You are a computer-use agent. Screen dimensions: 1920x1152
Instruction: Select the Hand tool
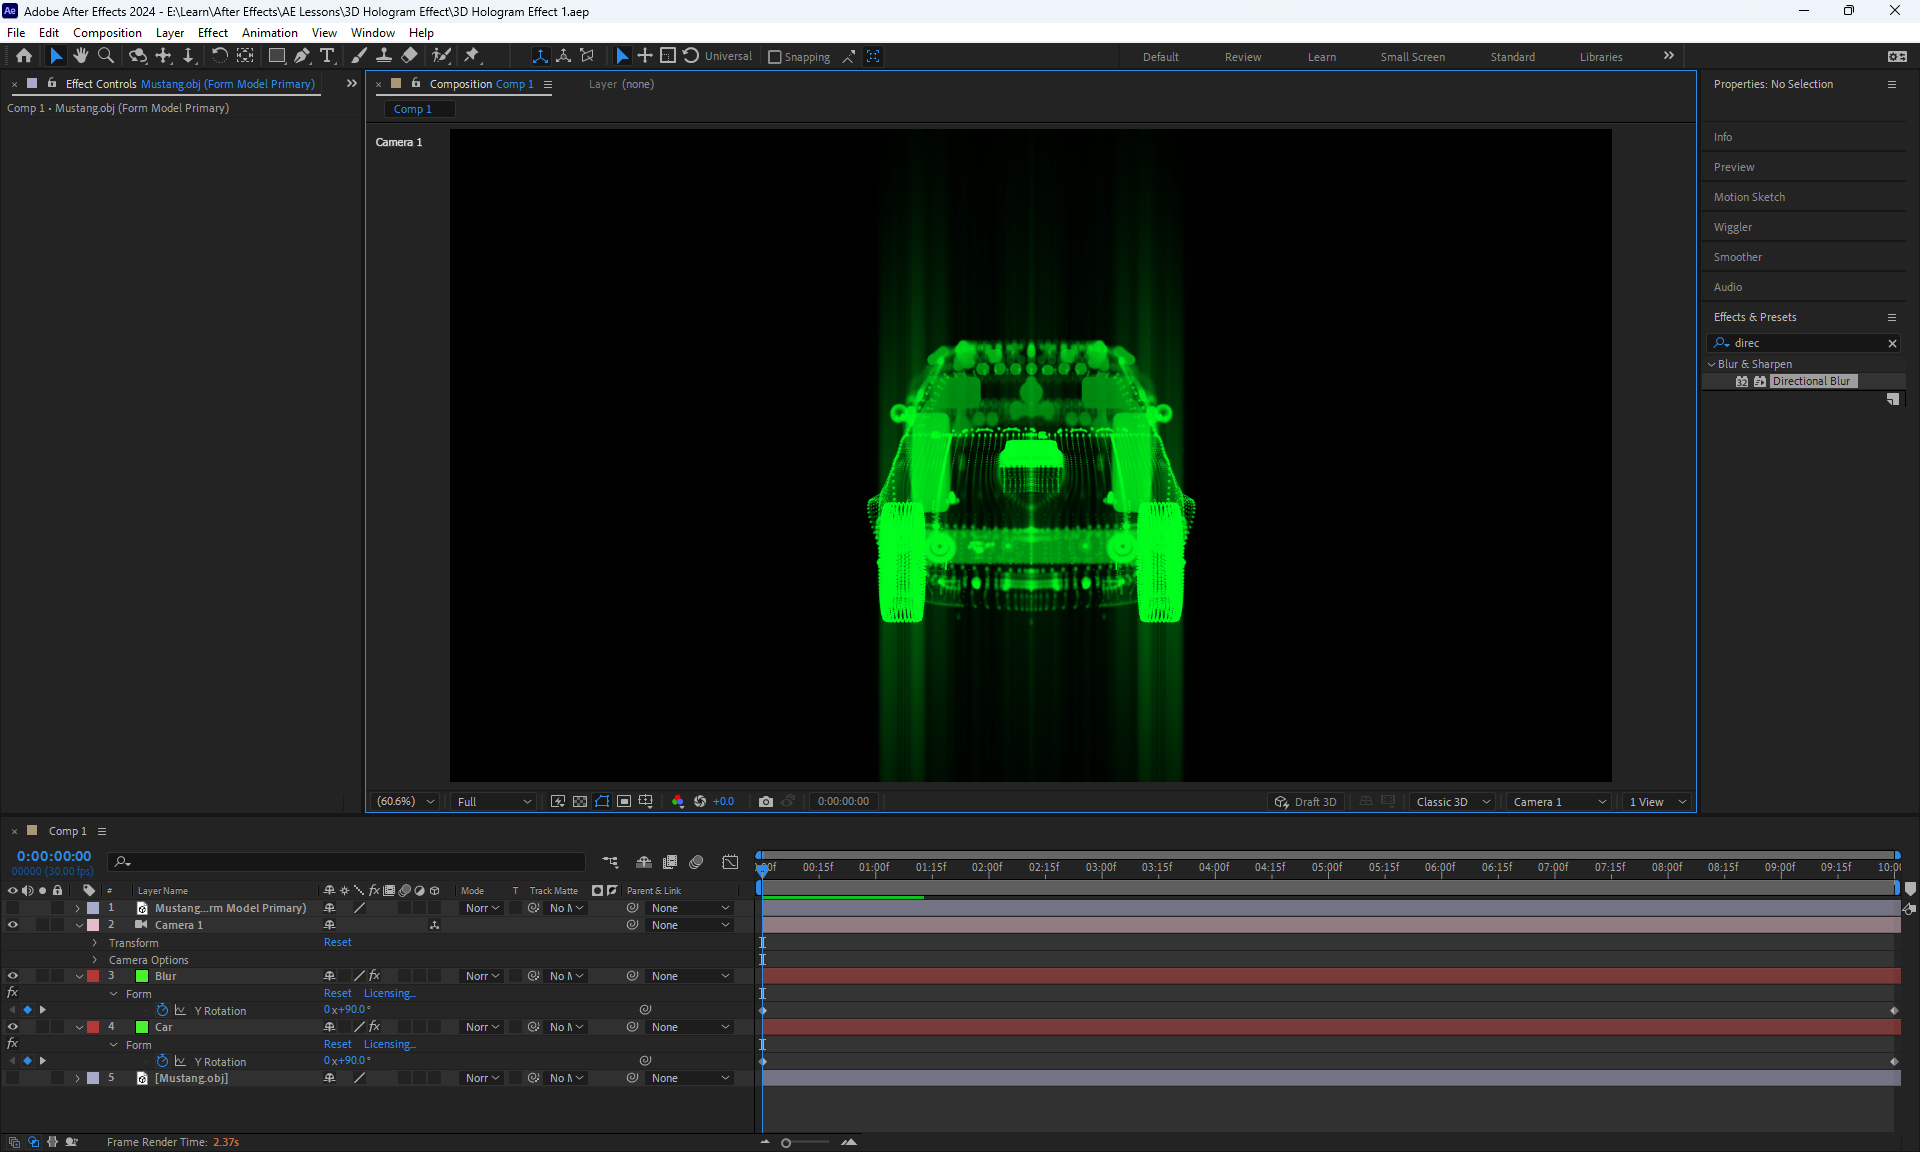[x=81, y=56]
